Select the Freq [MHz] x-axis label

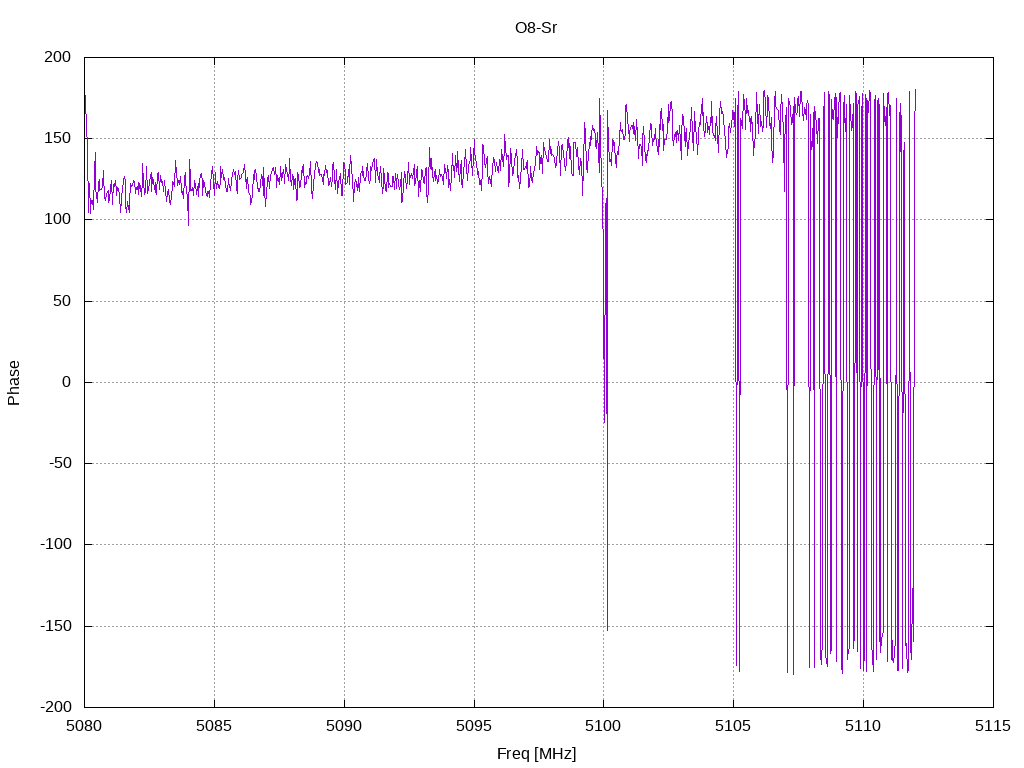point(536,754)
